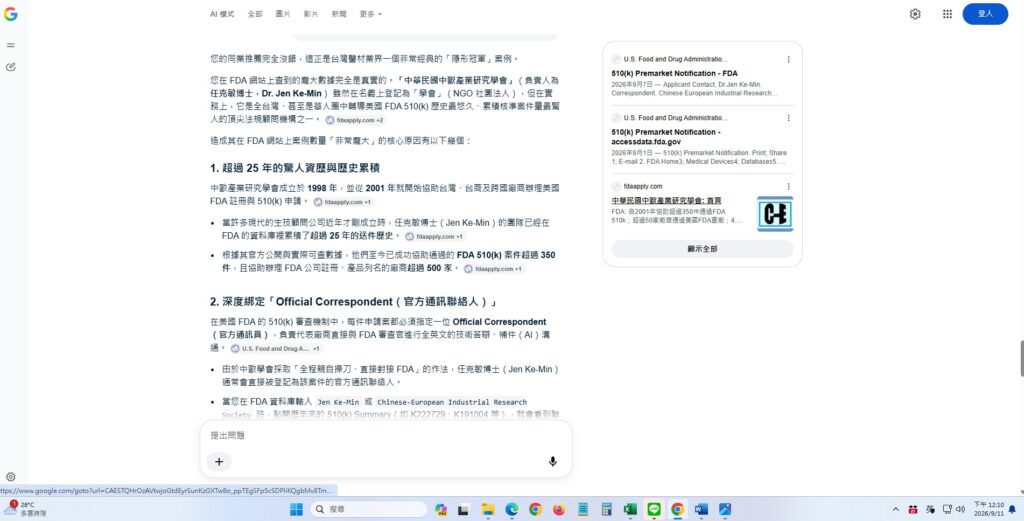Switch to 影片 videos tab
The height and width of the screenshot is (521, 1024).
coord(311,14)
